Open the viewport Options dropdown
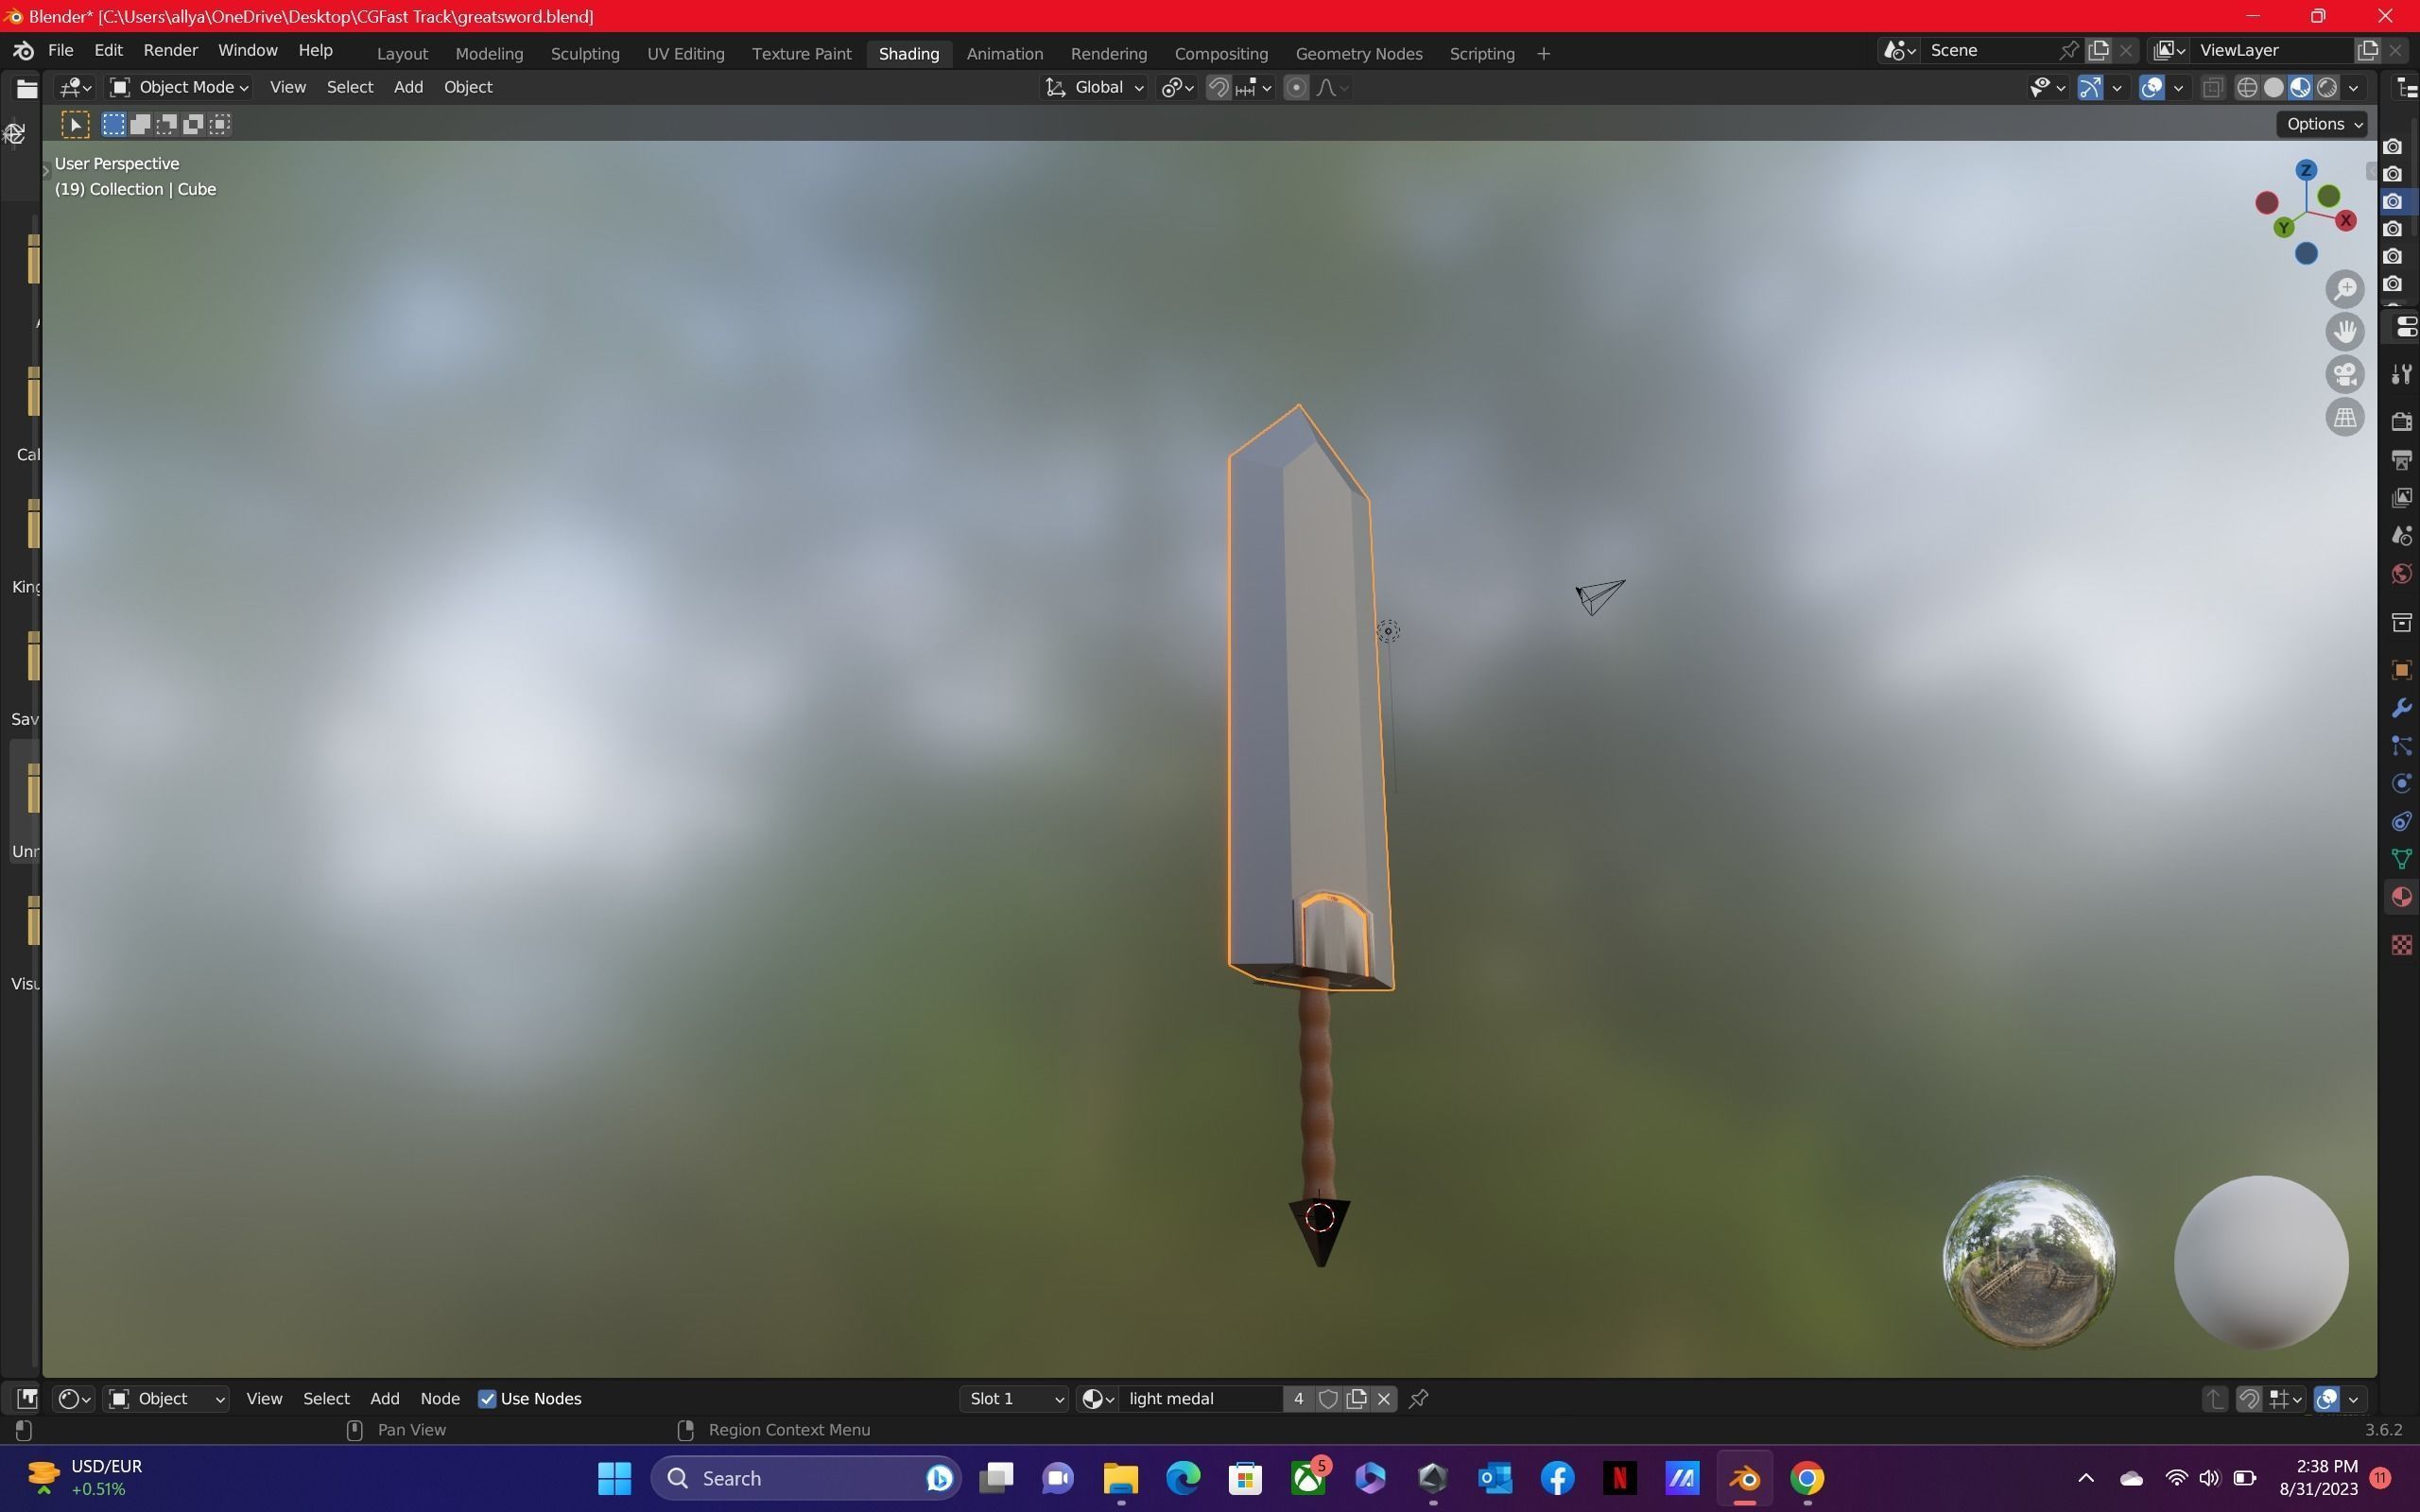Screen dimensions: 2420x1512 click(x=2322, y=124)
